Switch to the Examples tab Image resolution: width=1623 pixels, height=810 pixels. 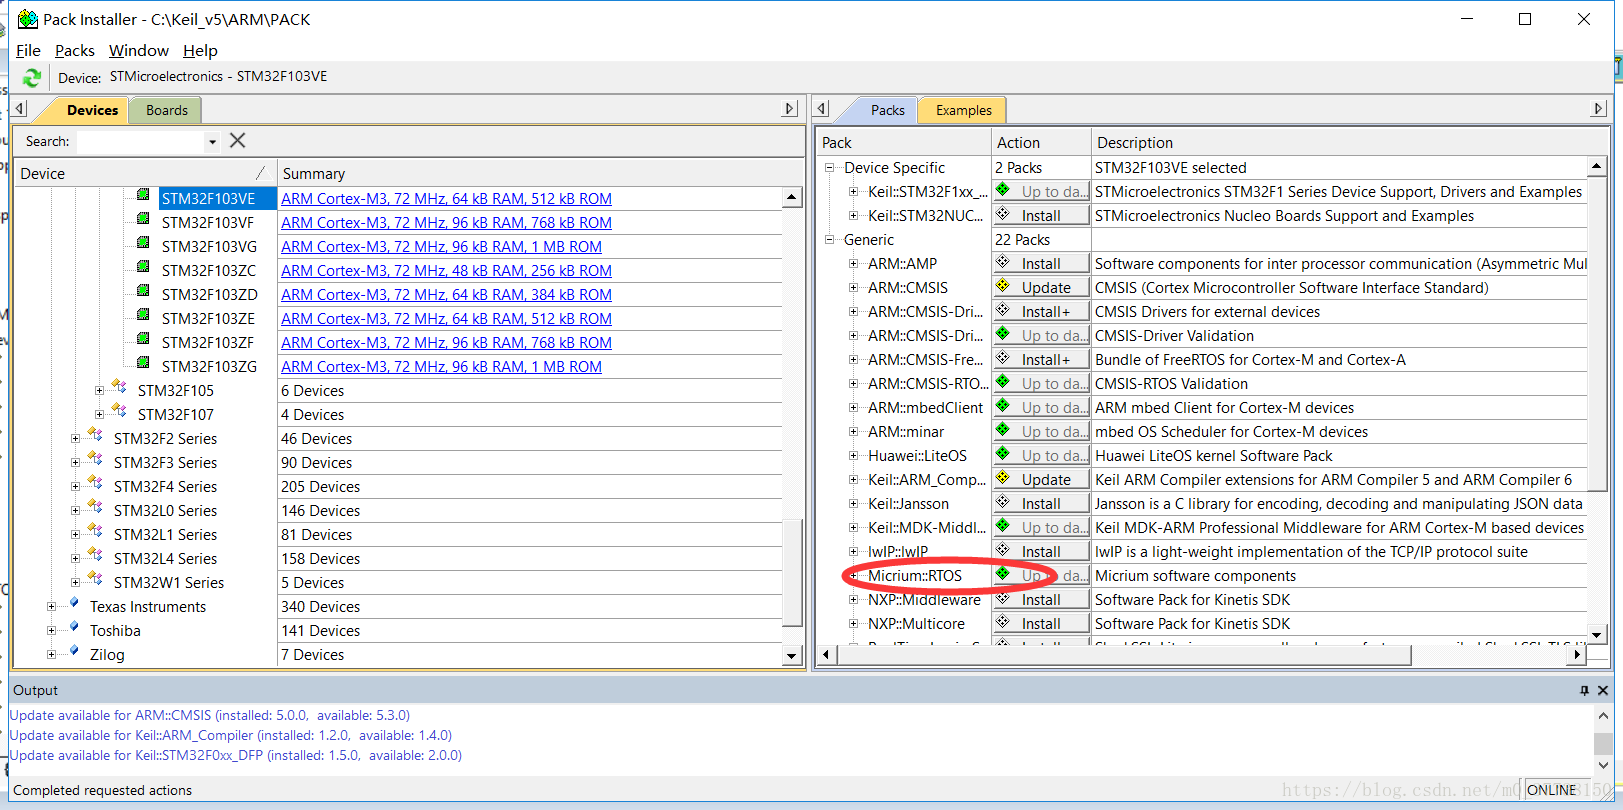pos(964,110)
